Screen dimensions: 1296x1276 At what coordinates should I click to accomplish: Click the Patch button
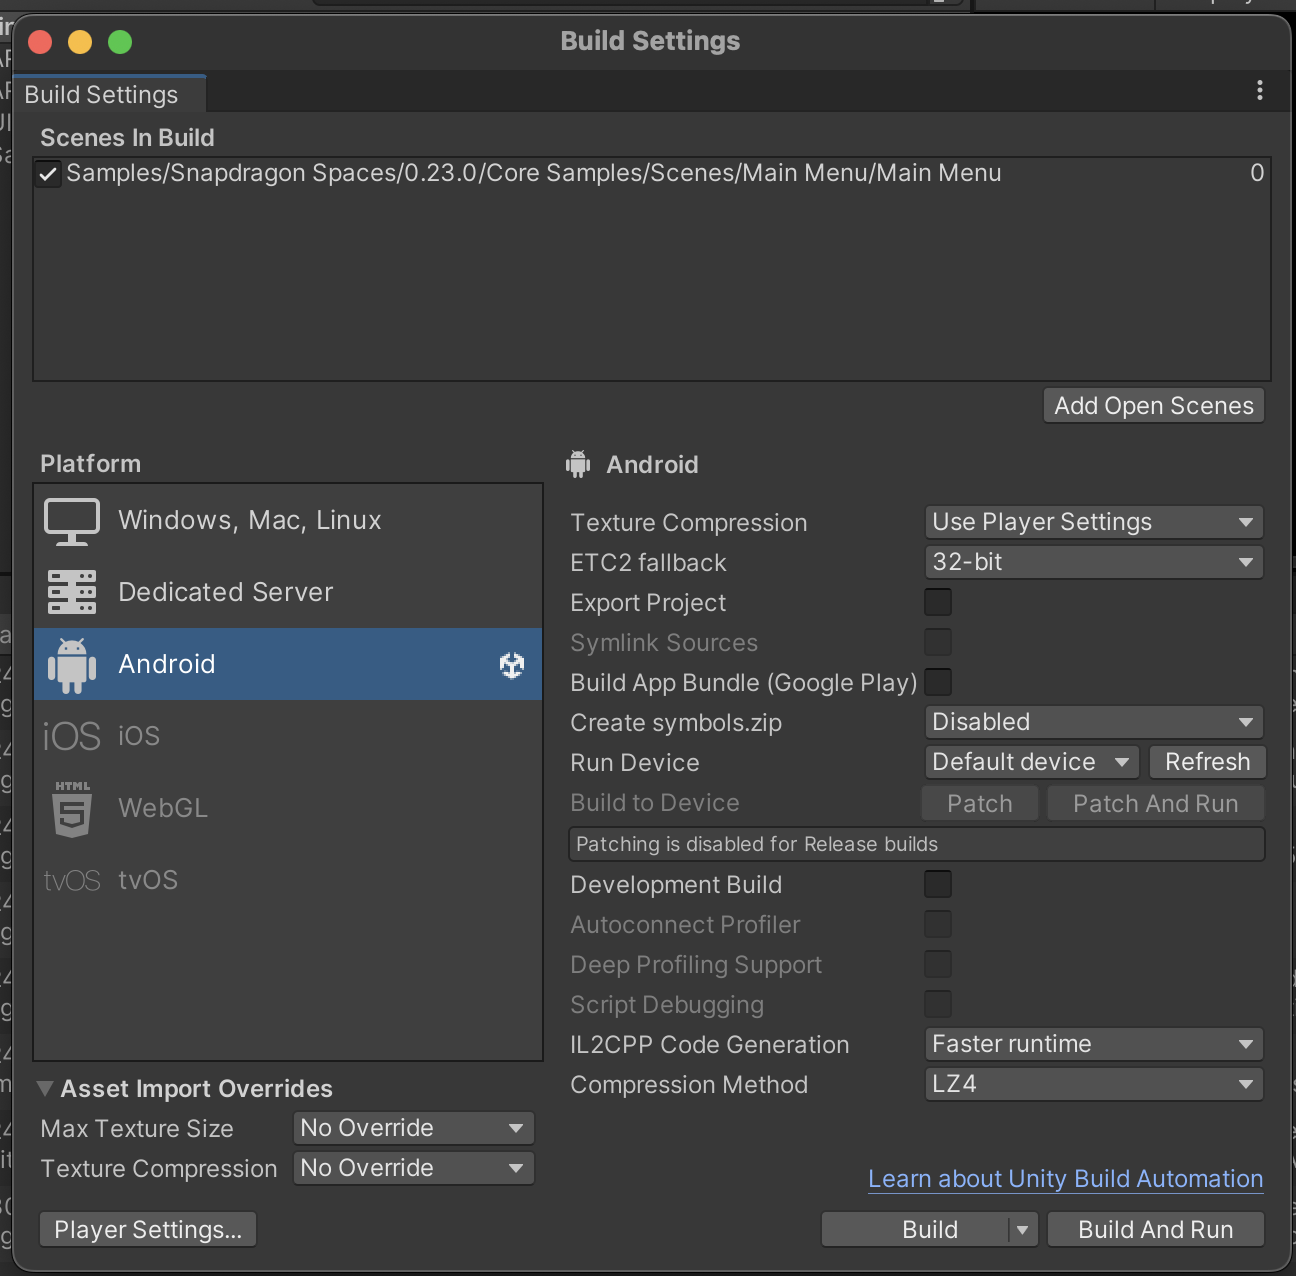[980, 804]
